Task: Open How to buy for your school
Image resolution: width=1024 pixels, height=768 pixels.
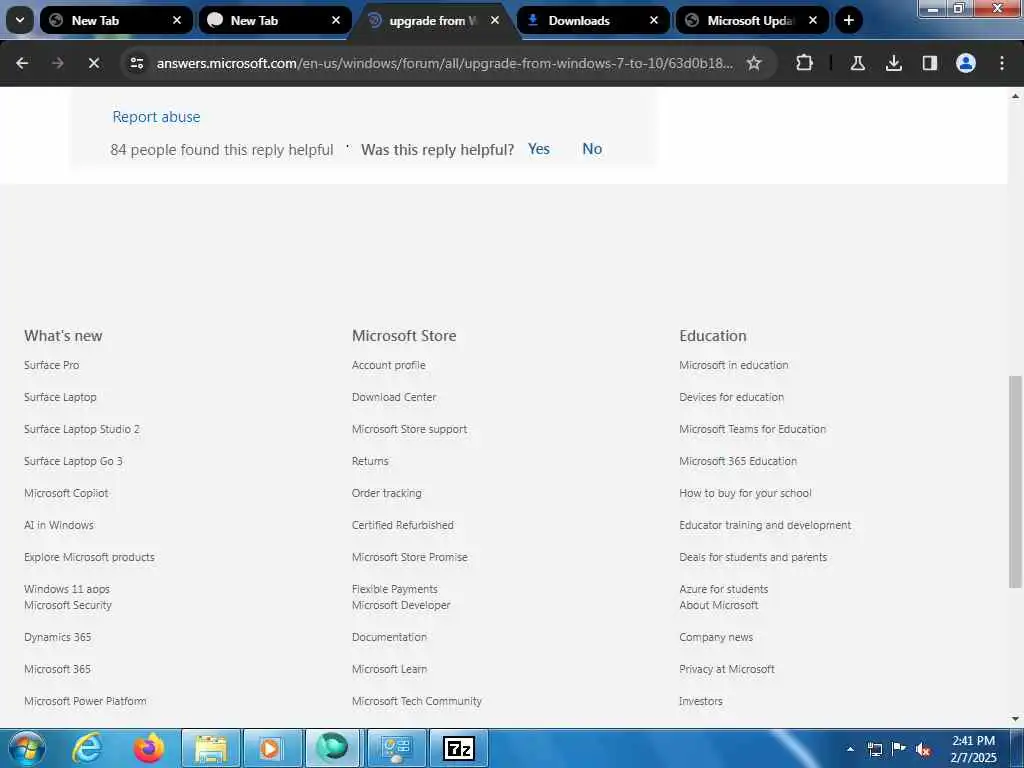Action: tap(745, 493)
